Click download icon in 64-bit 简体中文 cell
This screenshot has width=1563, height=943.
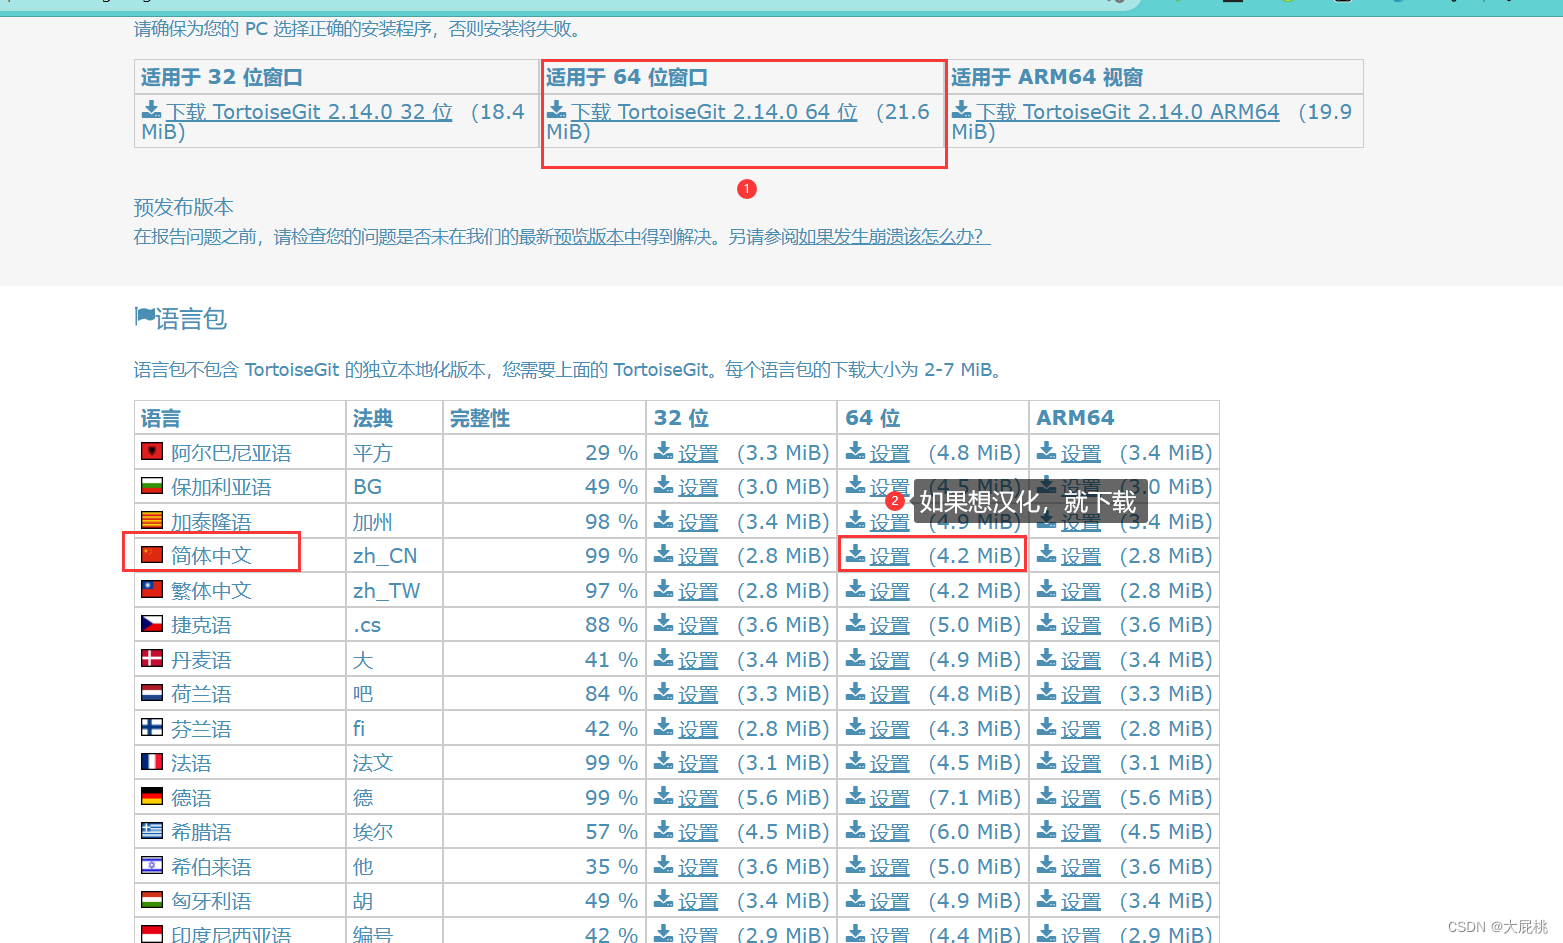856,553
